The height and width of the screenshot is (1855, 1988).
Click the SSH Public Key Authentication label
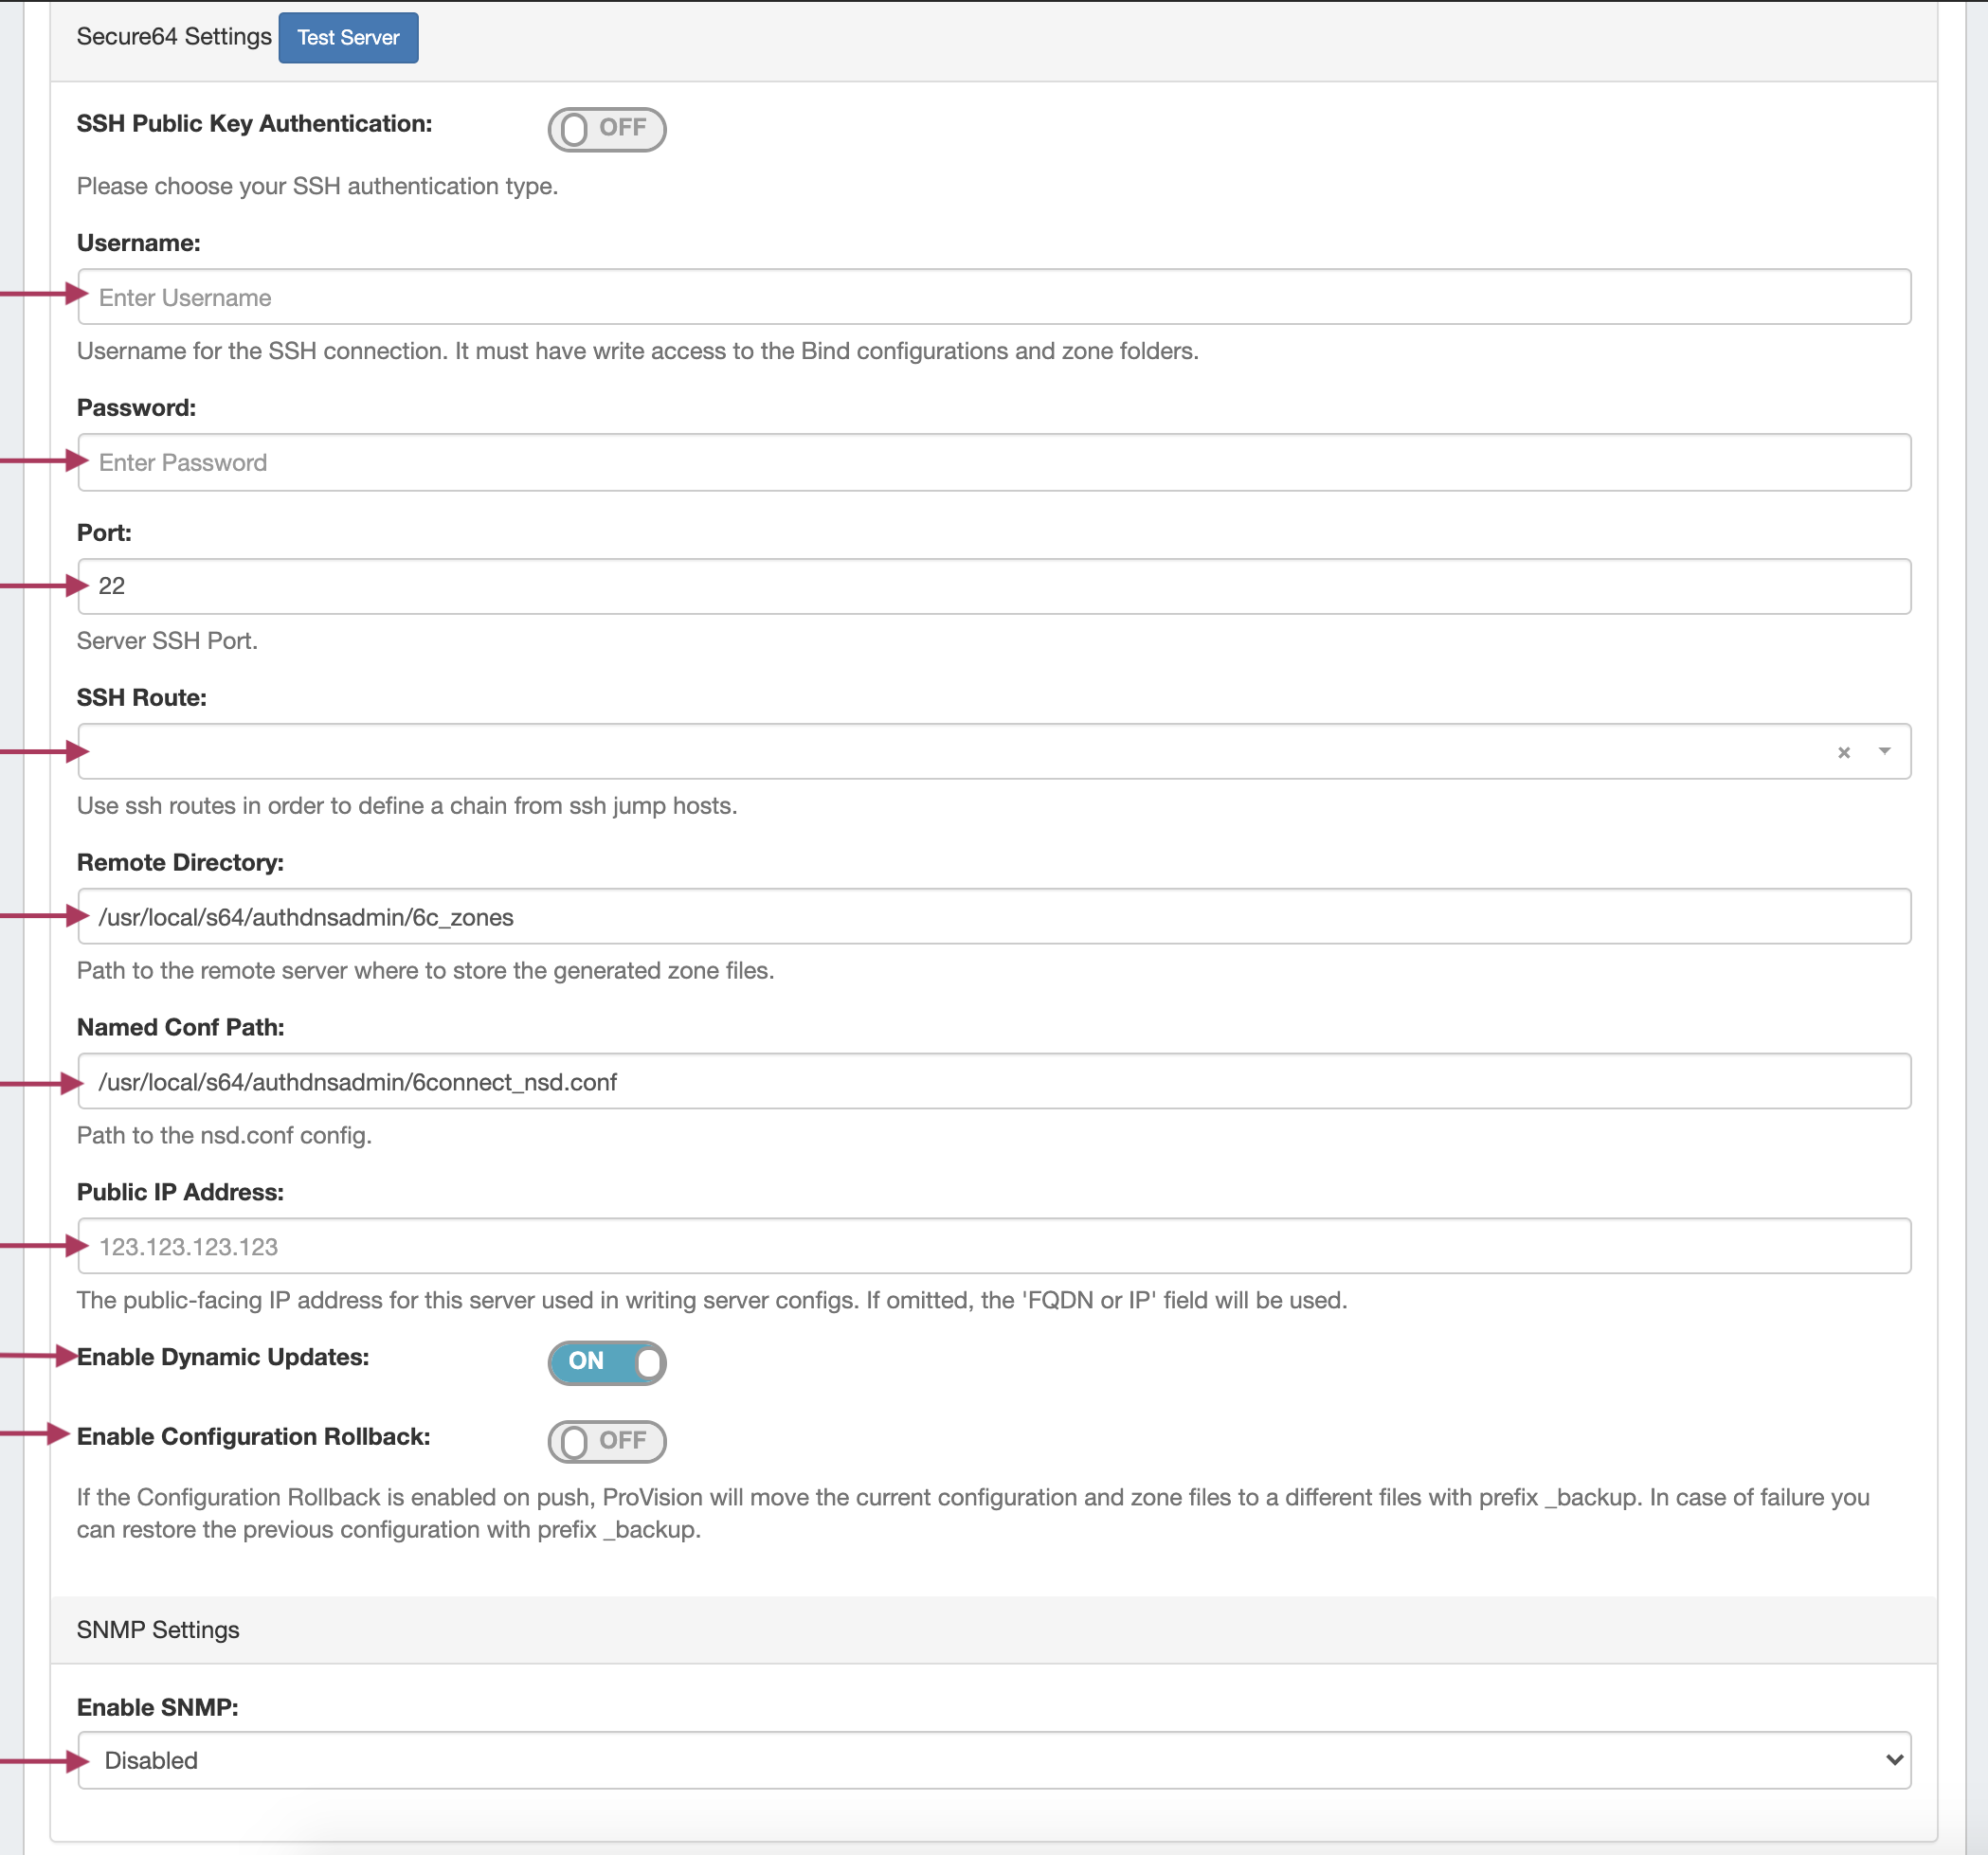pos(254,124)
